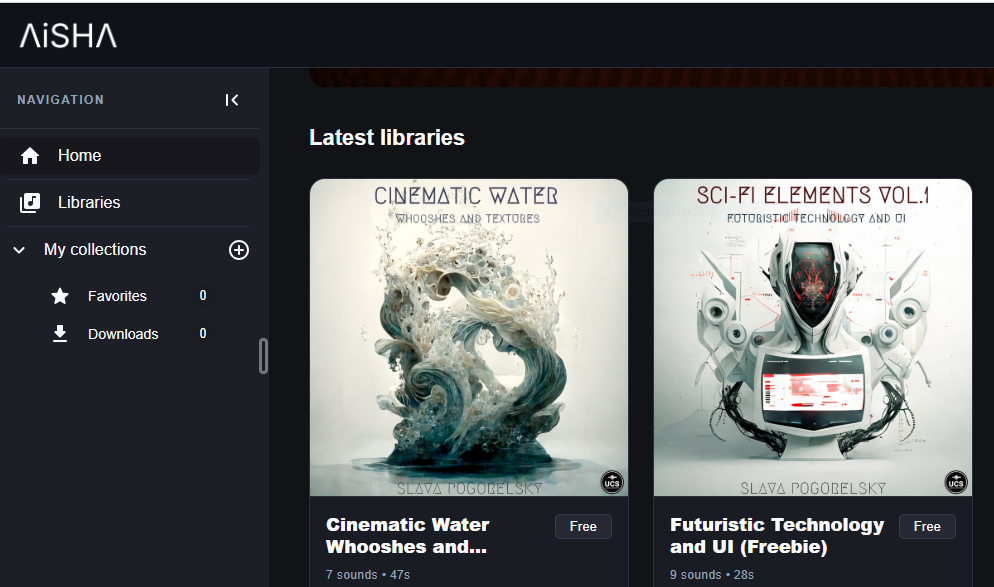The width and height of the screenshot is (994, 587).
Task: Click the Favorites star icon
Action: point(60,296)
